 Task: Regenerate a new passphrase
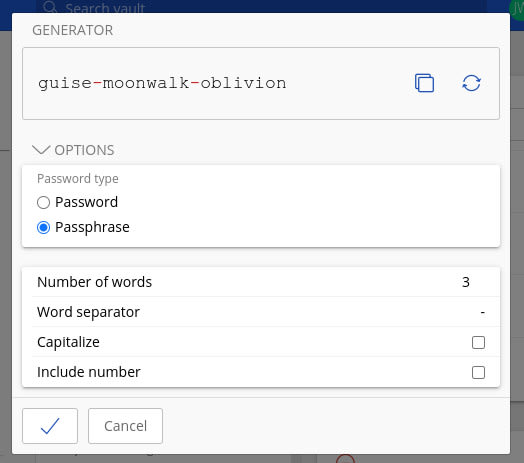pyautogui.click(x=471, y=83)
